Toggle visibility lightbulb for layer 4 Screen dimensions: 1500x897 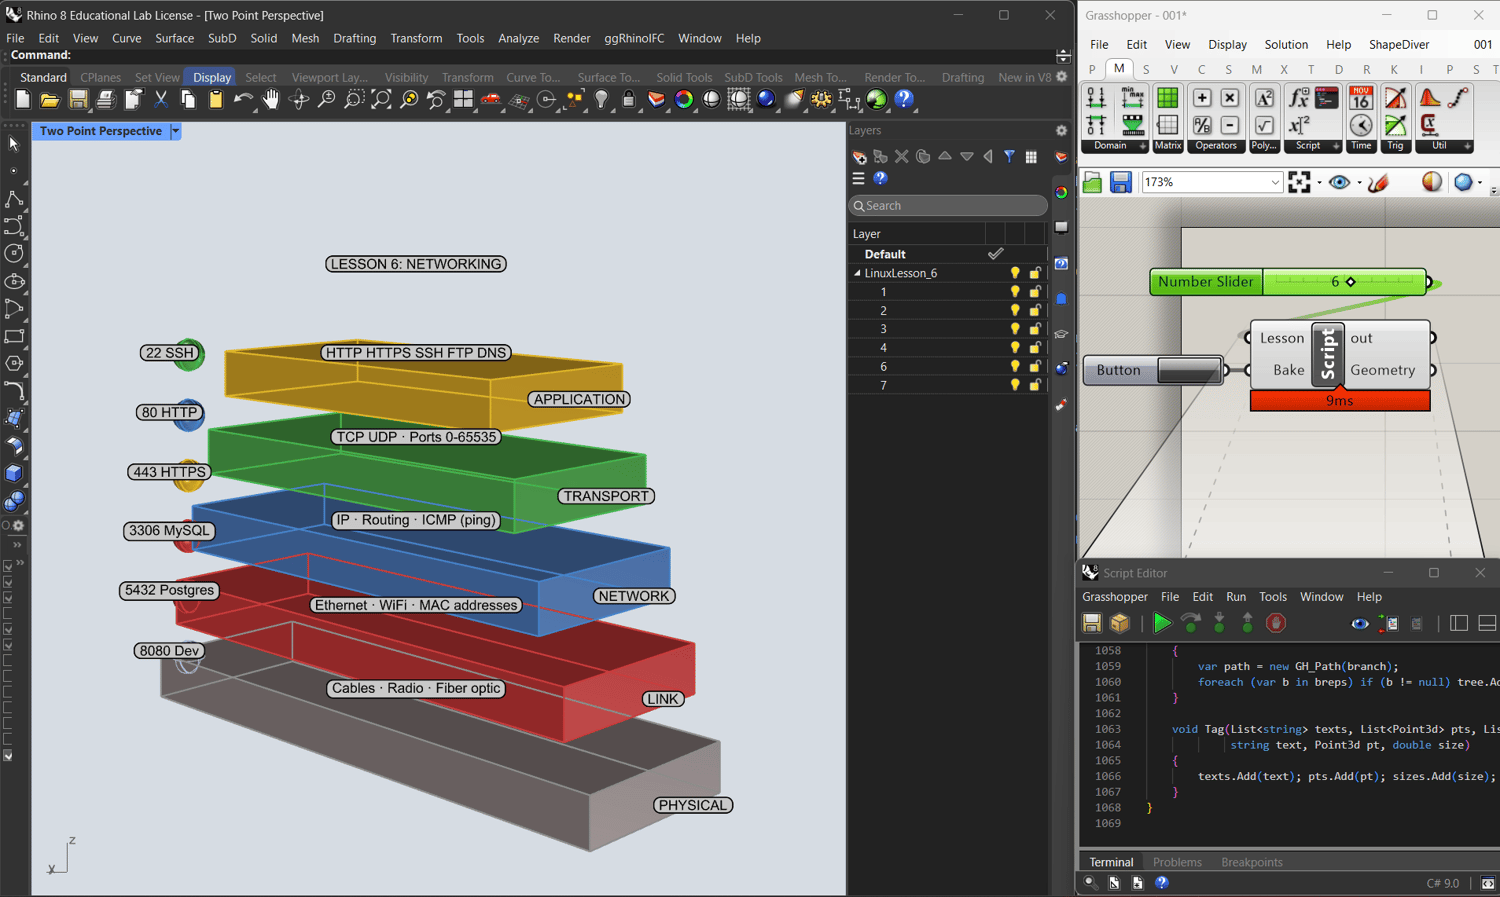(x=1015, y=348)
